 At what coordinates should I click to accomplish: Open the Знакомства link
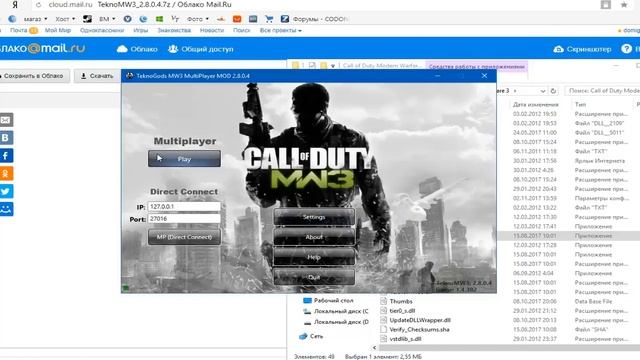click(174, 30)
